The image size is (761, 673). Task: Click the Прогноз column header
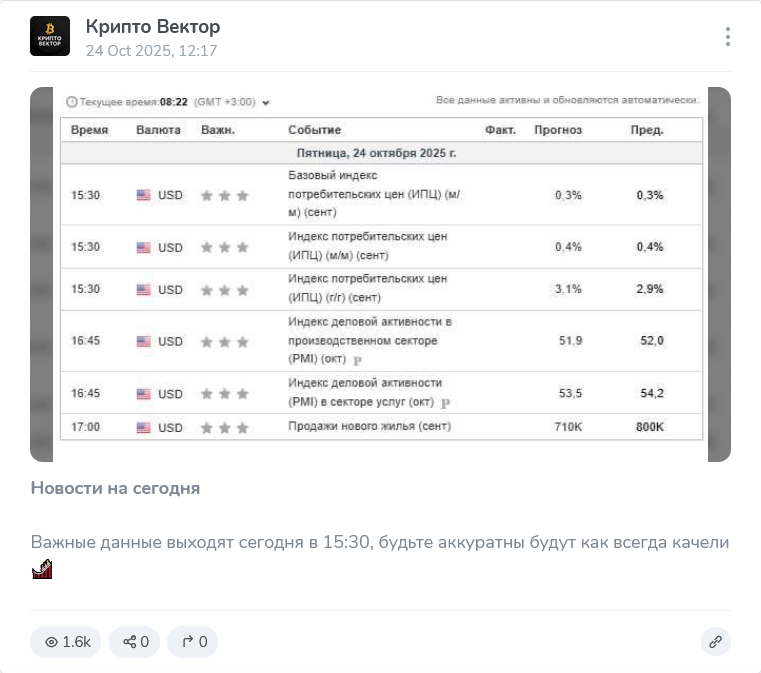tap(558, 130)
